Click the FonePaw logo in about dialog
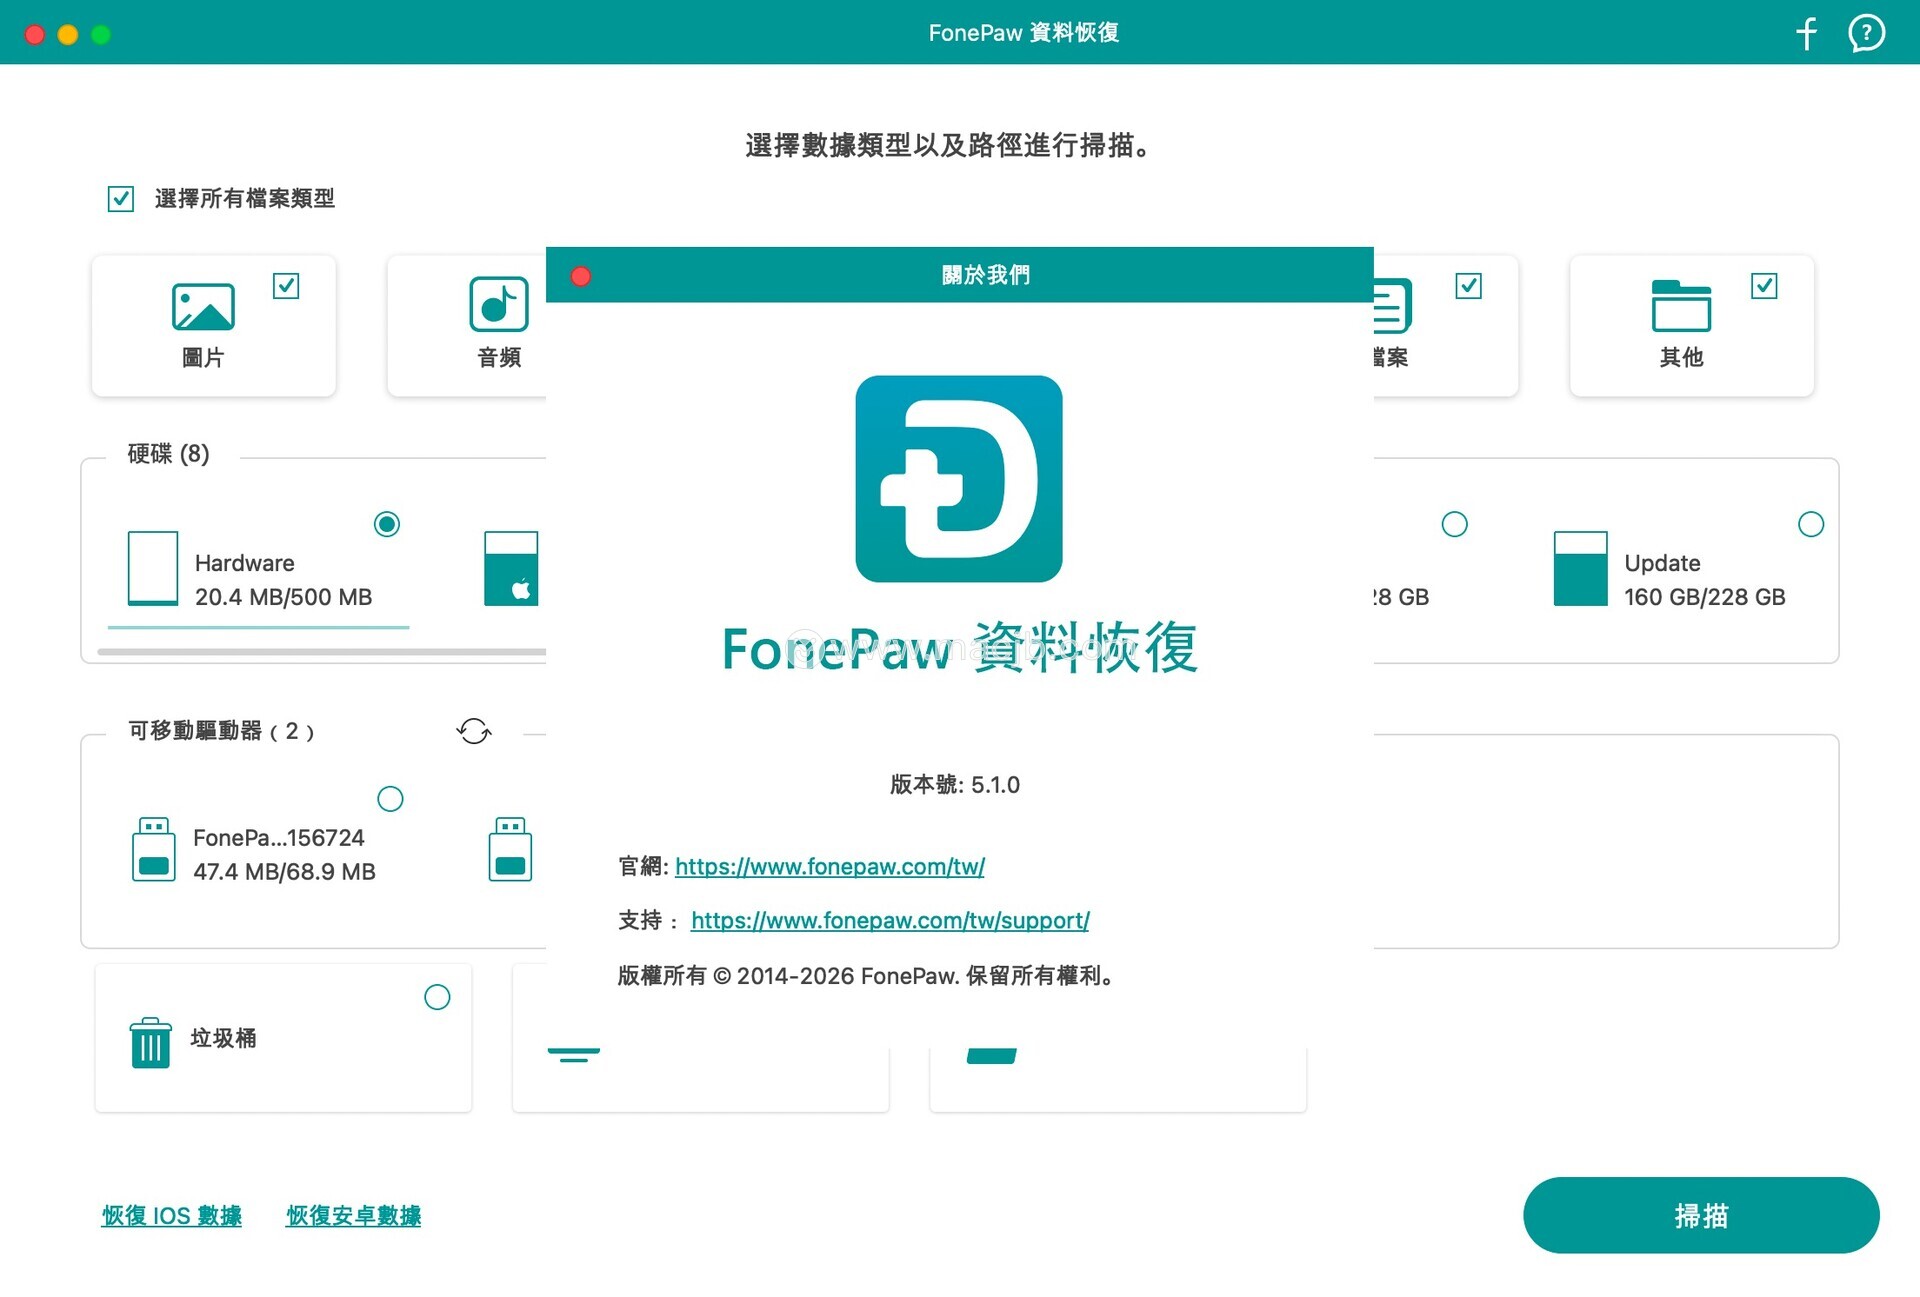Screen dimensions: 1920x1297 pyautogui.click(x=958, y=479)
